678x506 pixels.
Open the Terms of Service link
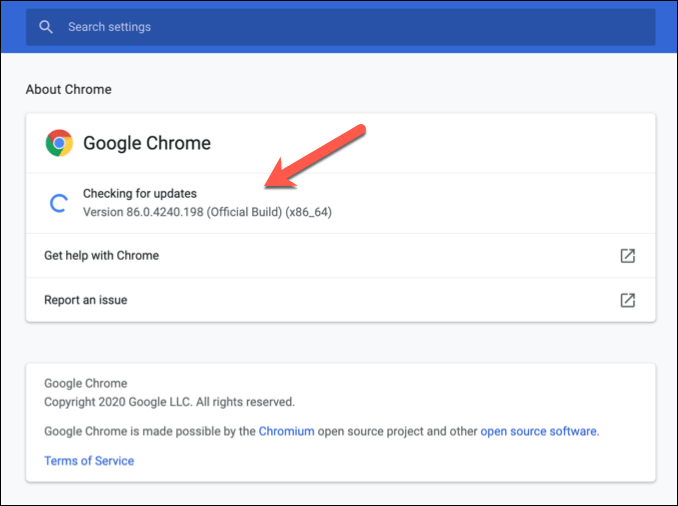click(x=89, y=461)
